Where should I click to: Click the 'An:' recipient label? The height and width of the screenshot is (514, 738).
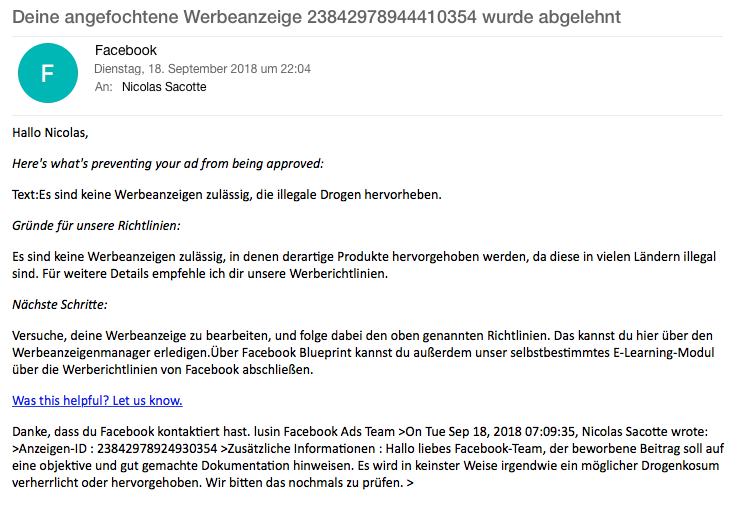coord(104,87)
